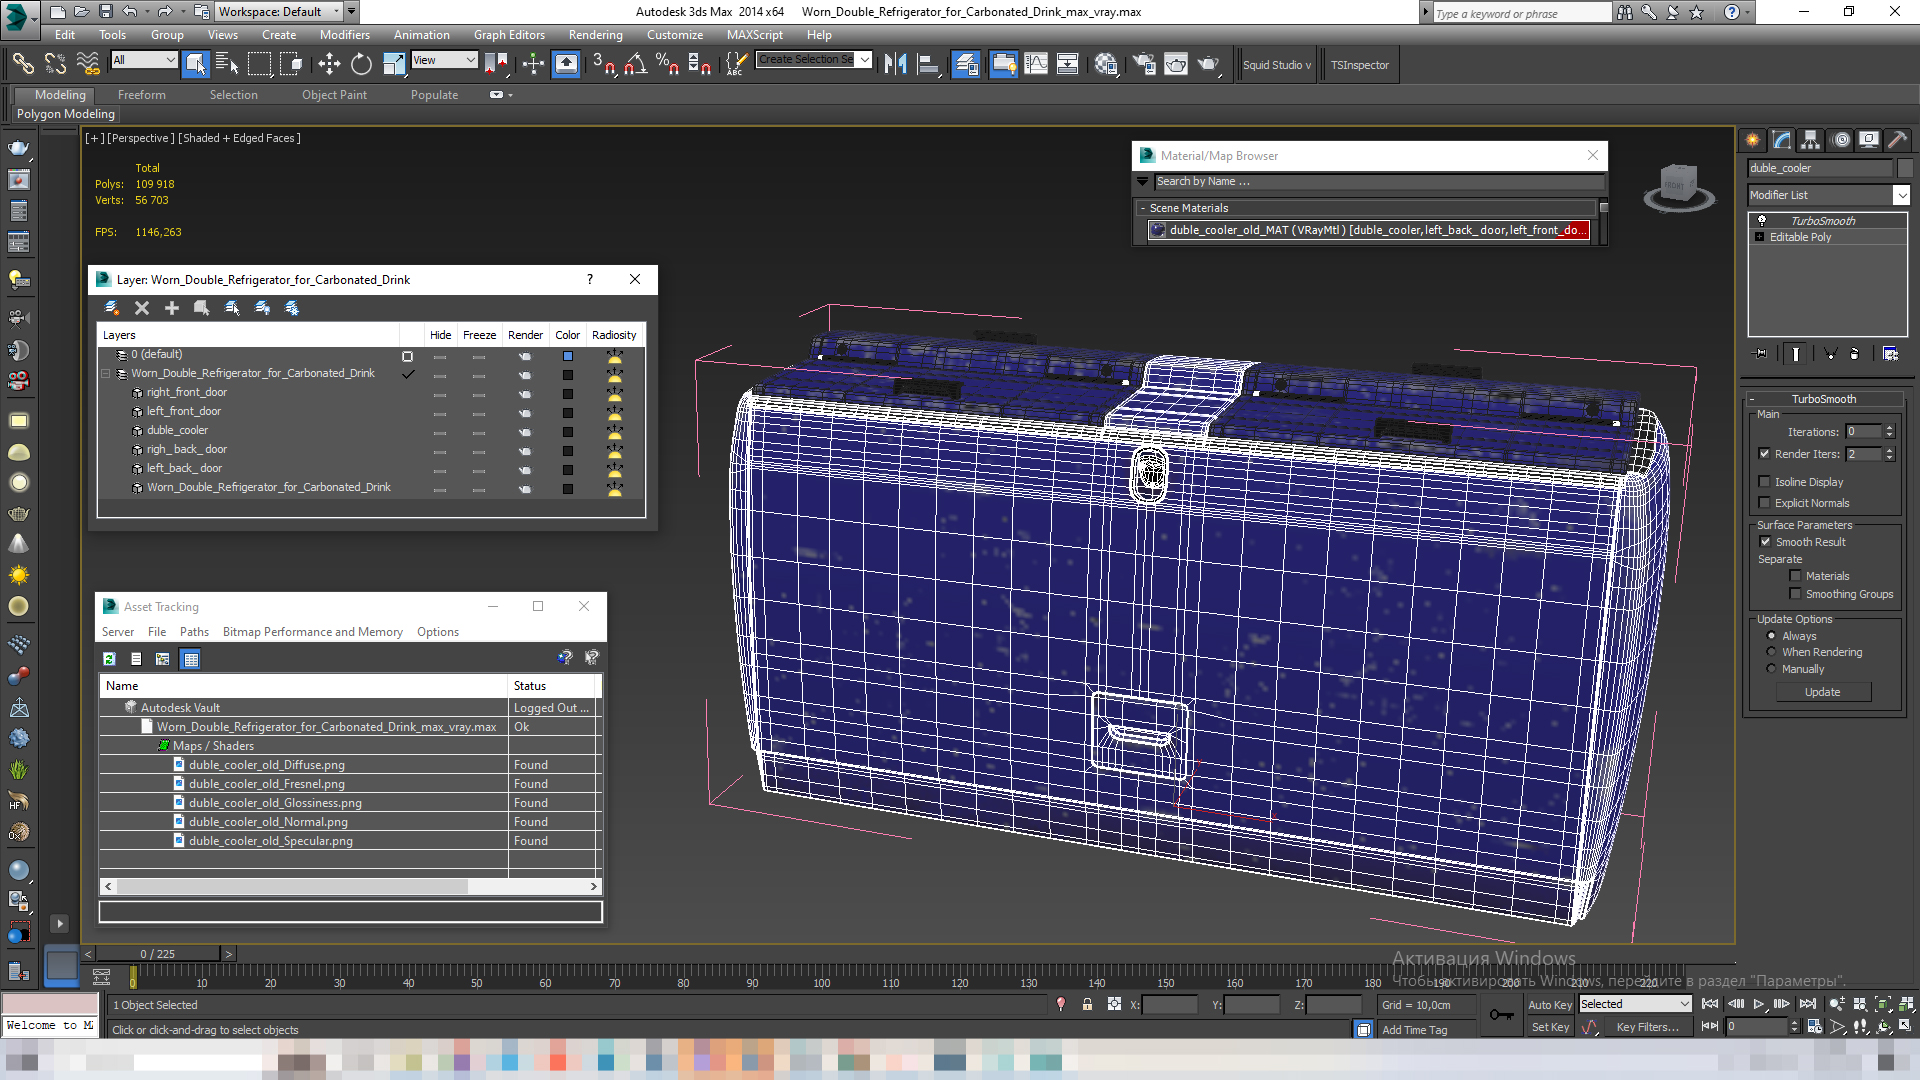Click the Squid Studio toolbar button

(x=1276, y=65)
